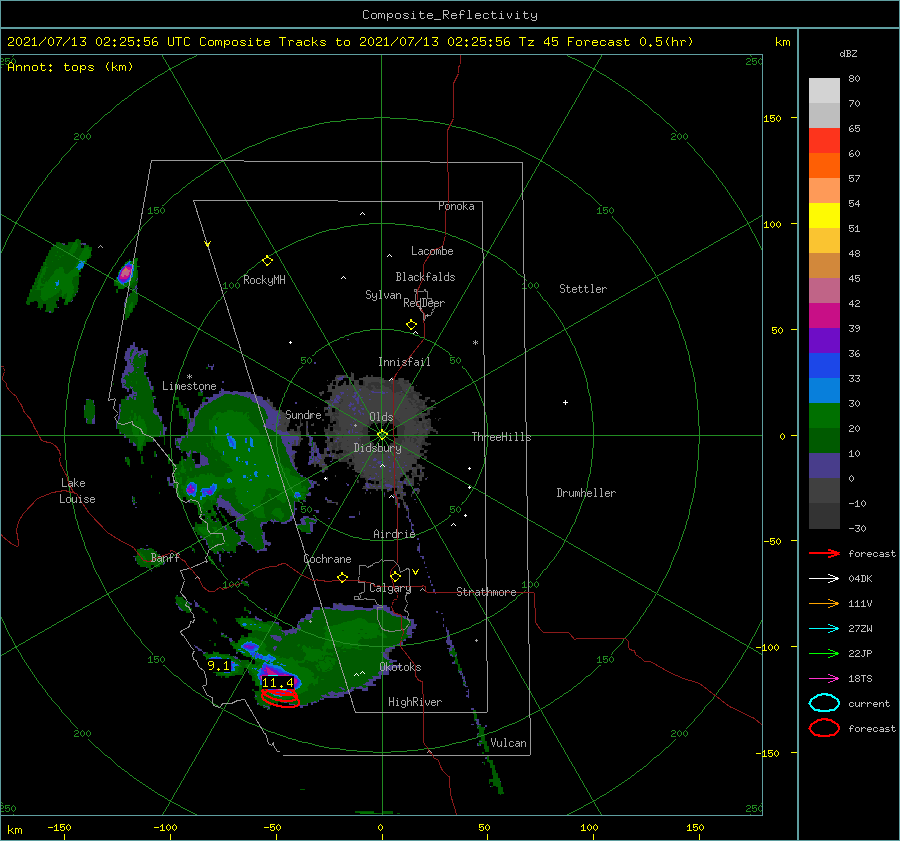Screen dimensions: 900x841
Task: Select the green 22JP track arrow
Action: coord(824,653)
